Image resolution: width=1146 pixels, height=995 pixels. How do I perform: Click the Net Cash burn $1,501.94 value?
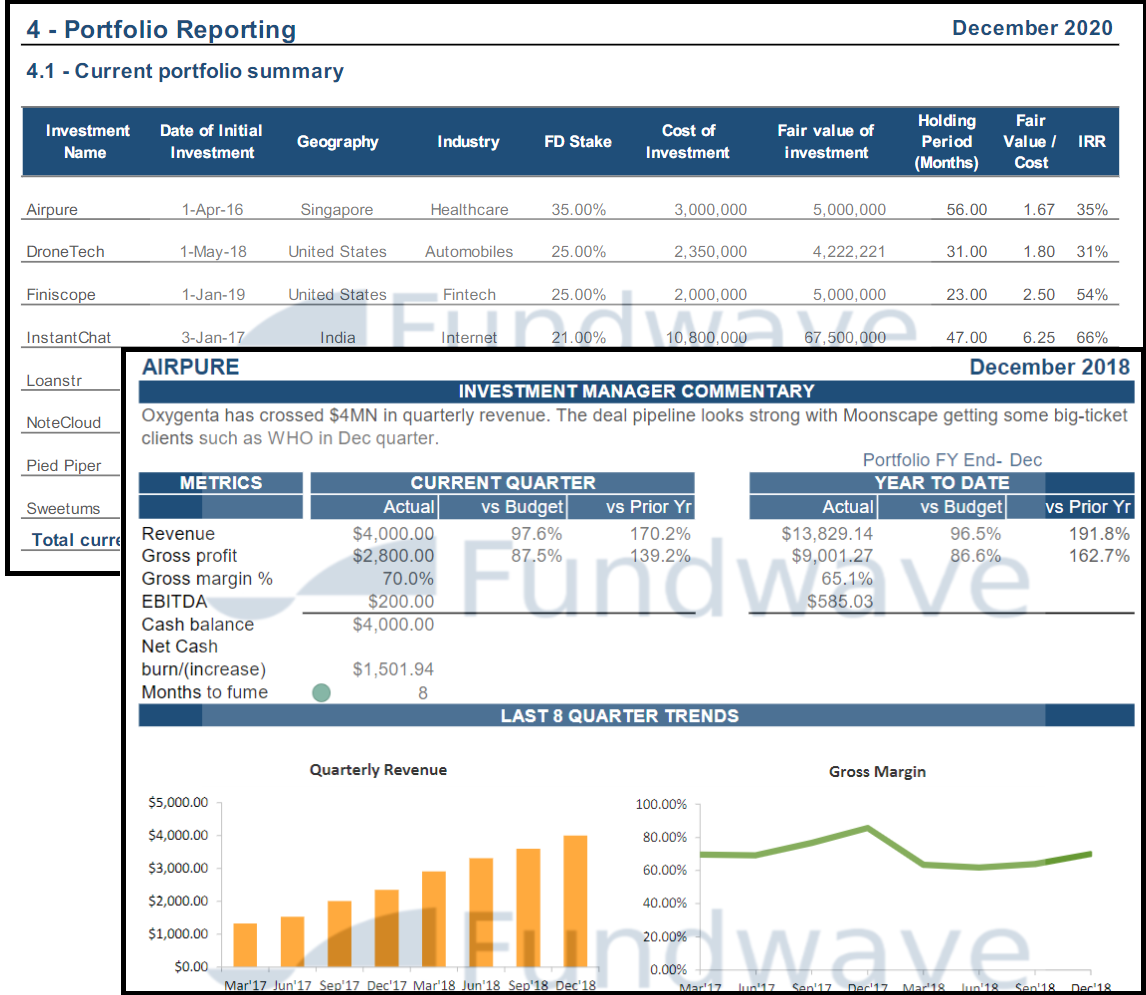pos(393,670)
